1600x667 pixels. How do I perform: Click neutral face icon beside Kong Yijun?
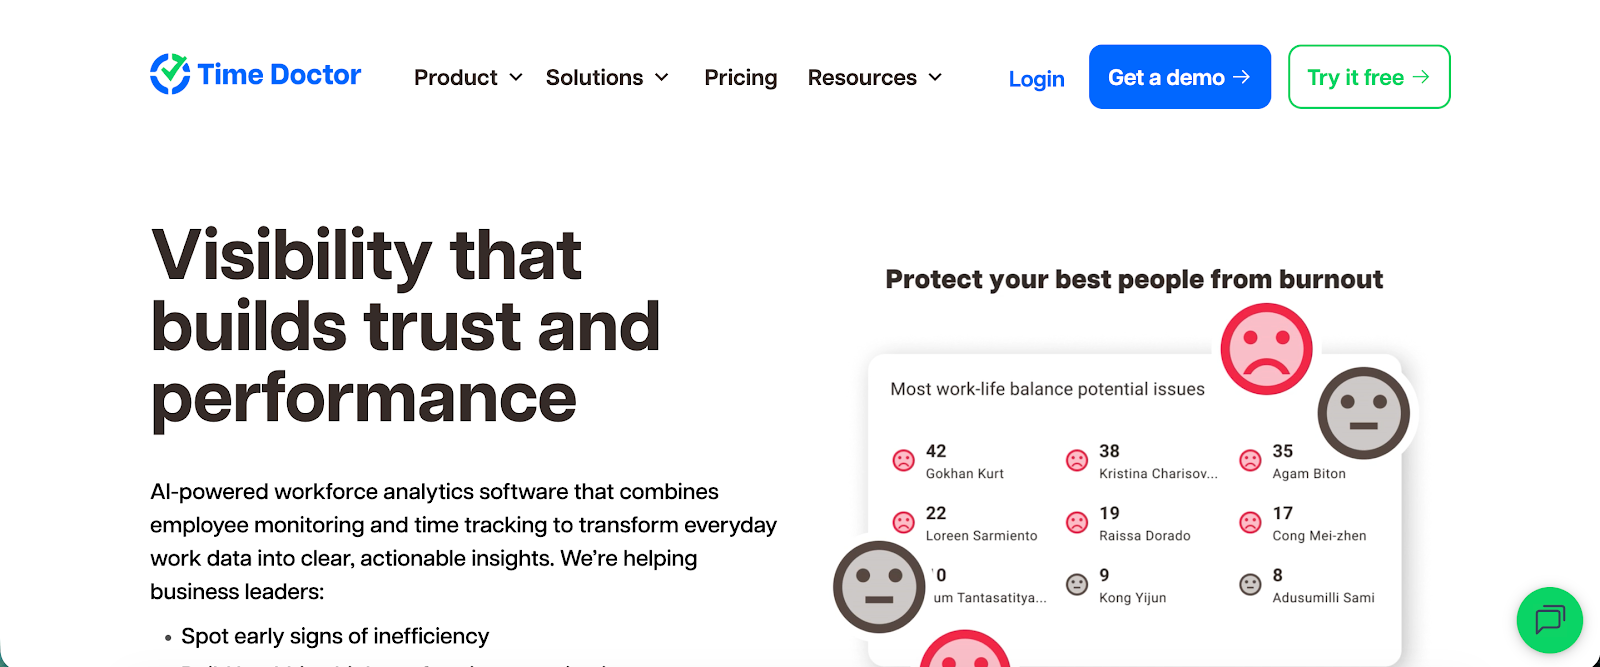coord(1076,585)
